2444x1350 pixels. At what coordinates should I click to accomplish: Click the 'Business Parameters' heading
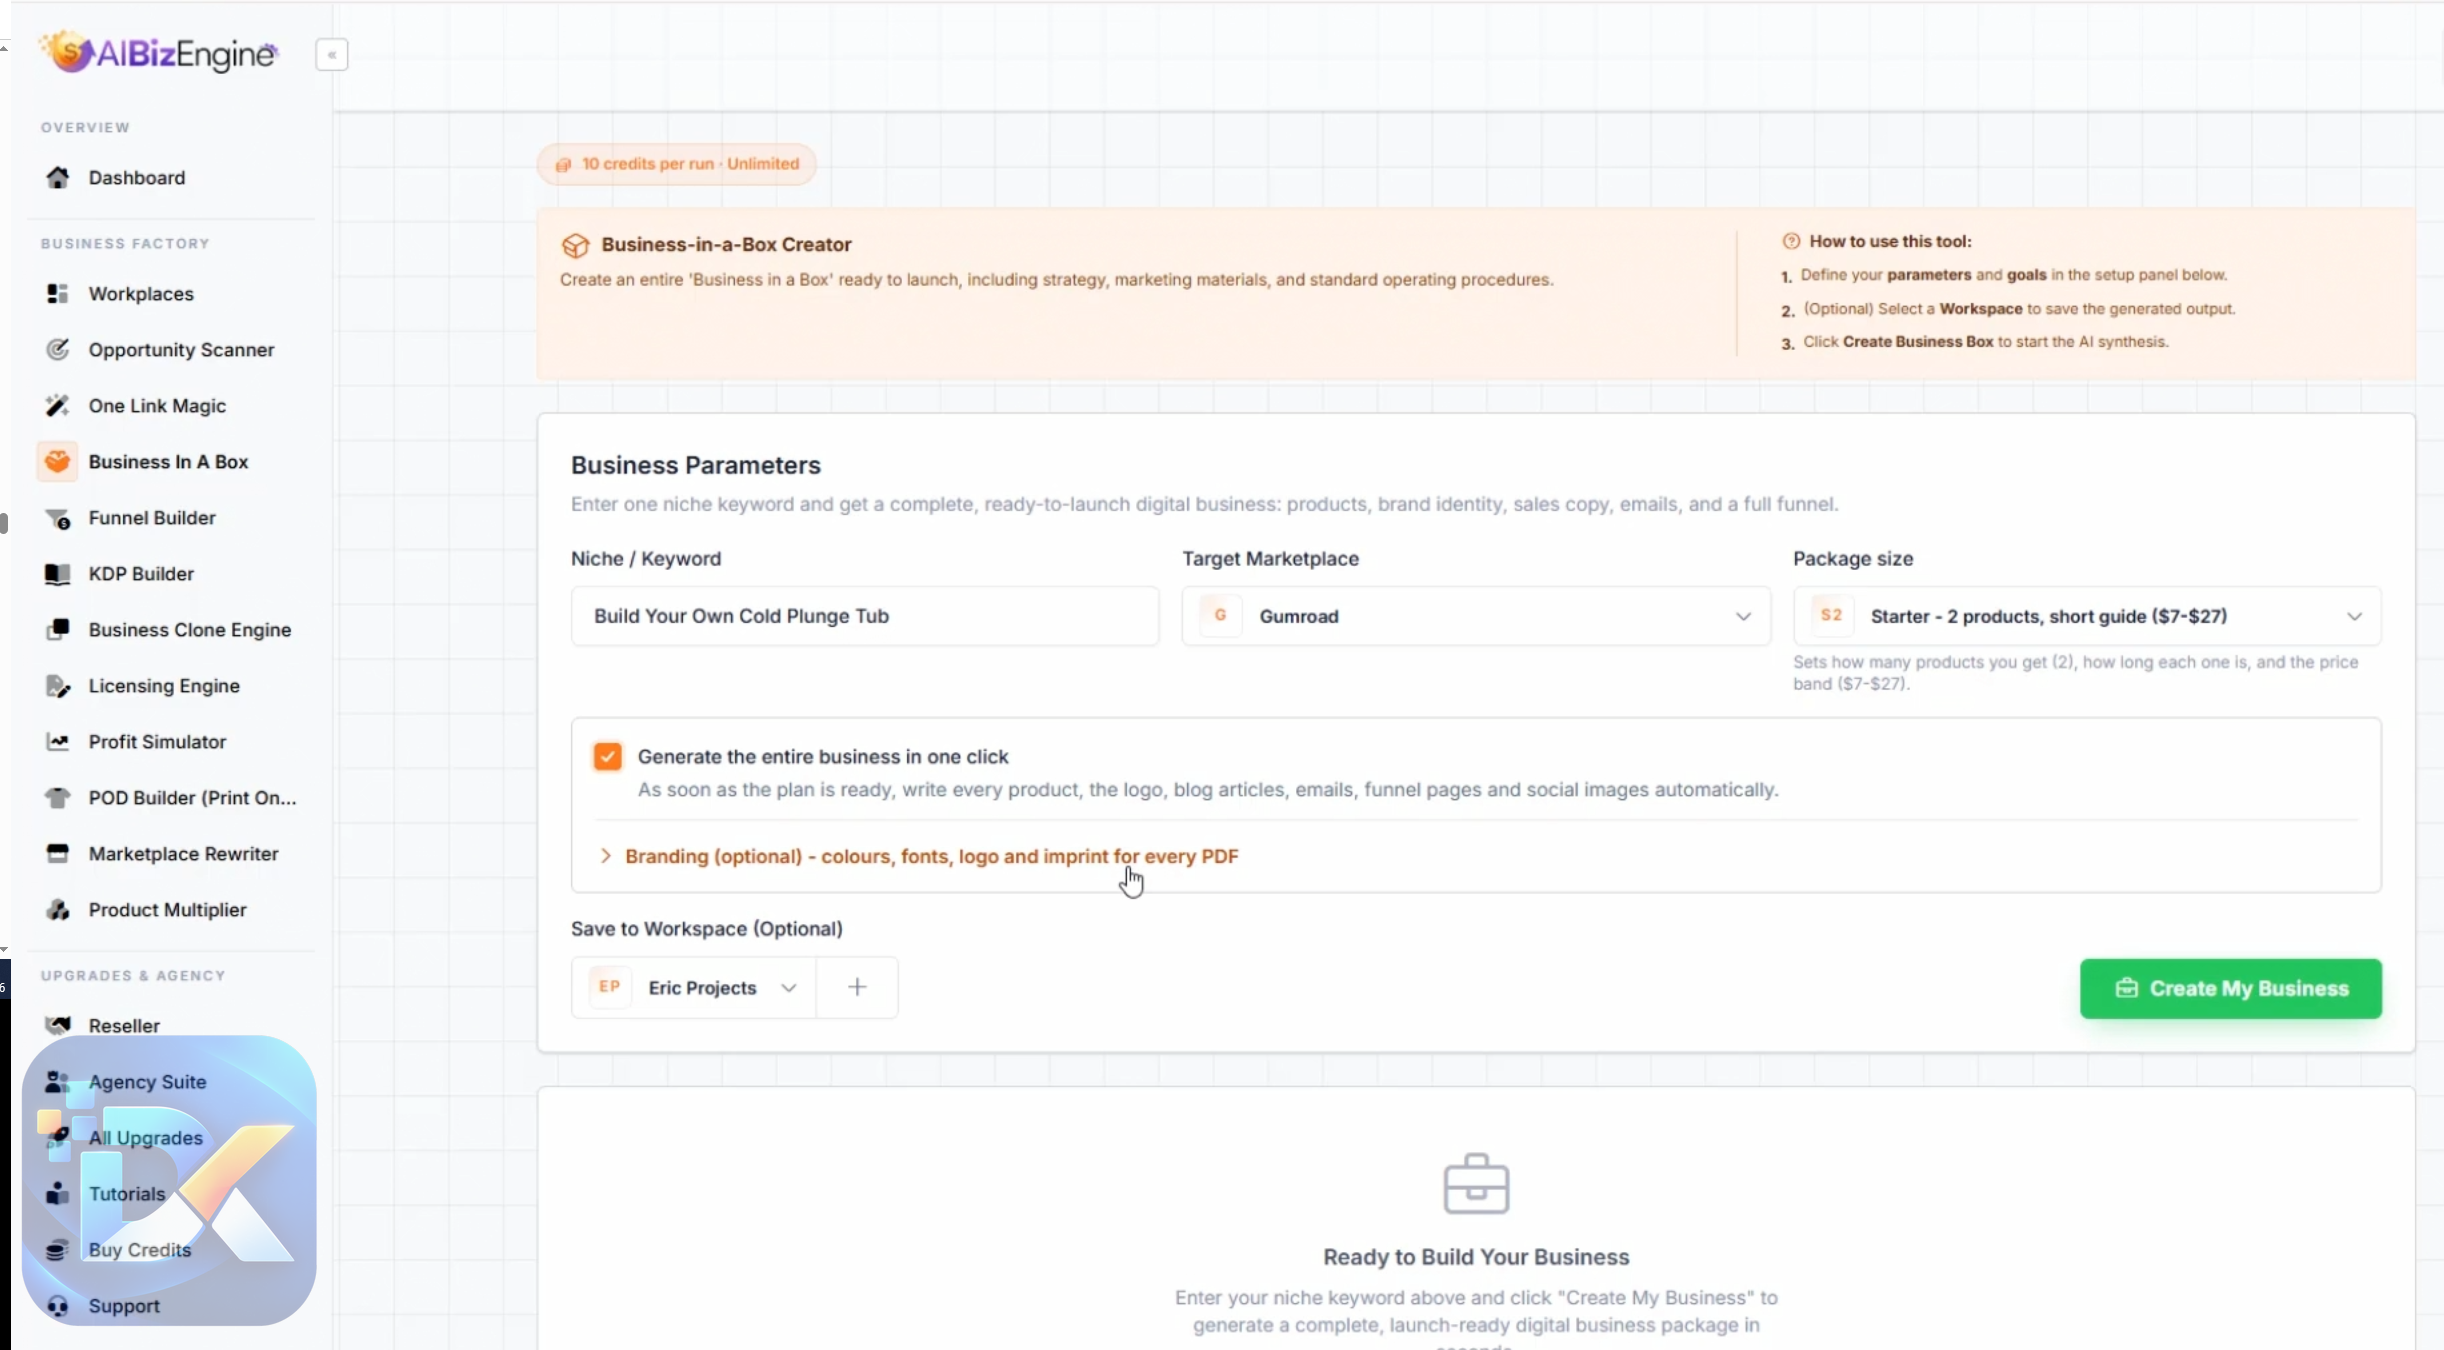click(696, 465)
